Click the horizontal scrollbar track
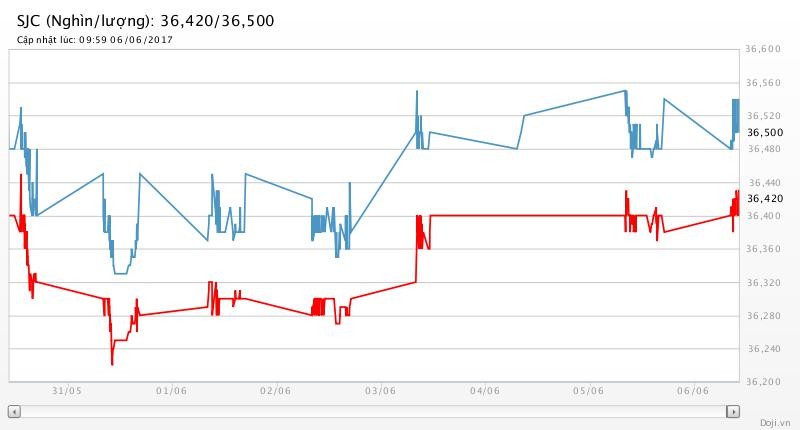 (x=373, y=411)
